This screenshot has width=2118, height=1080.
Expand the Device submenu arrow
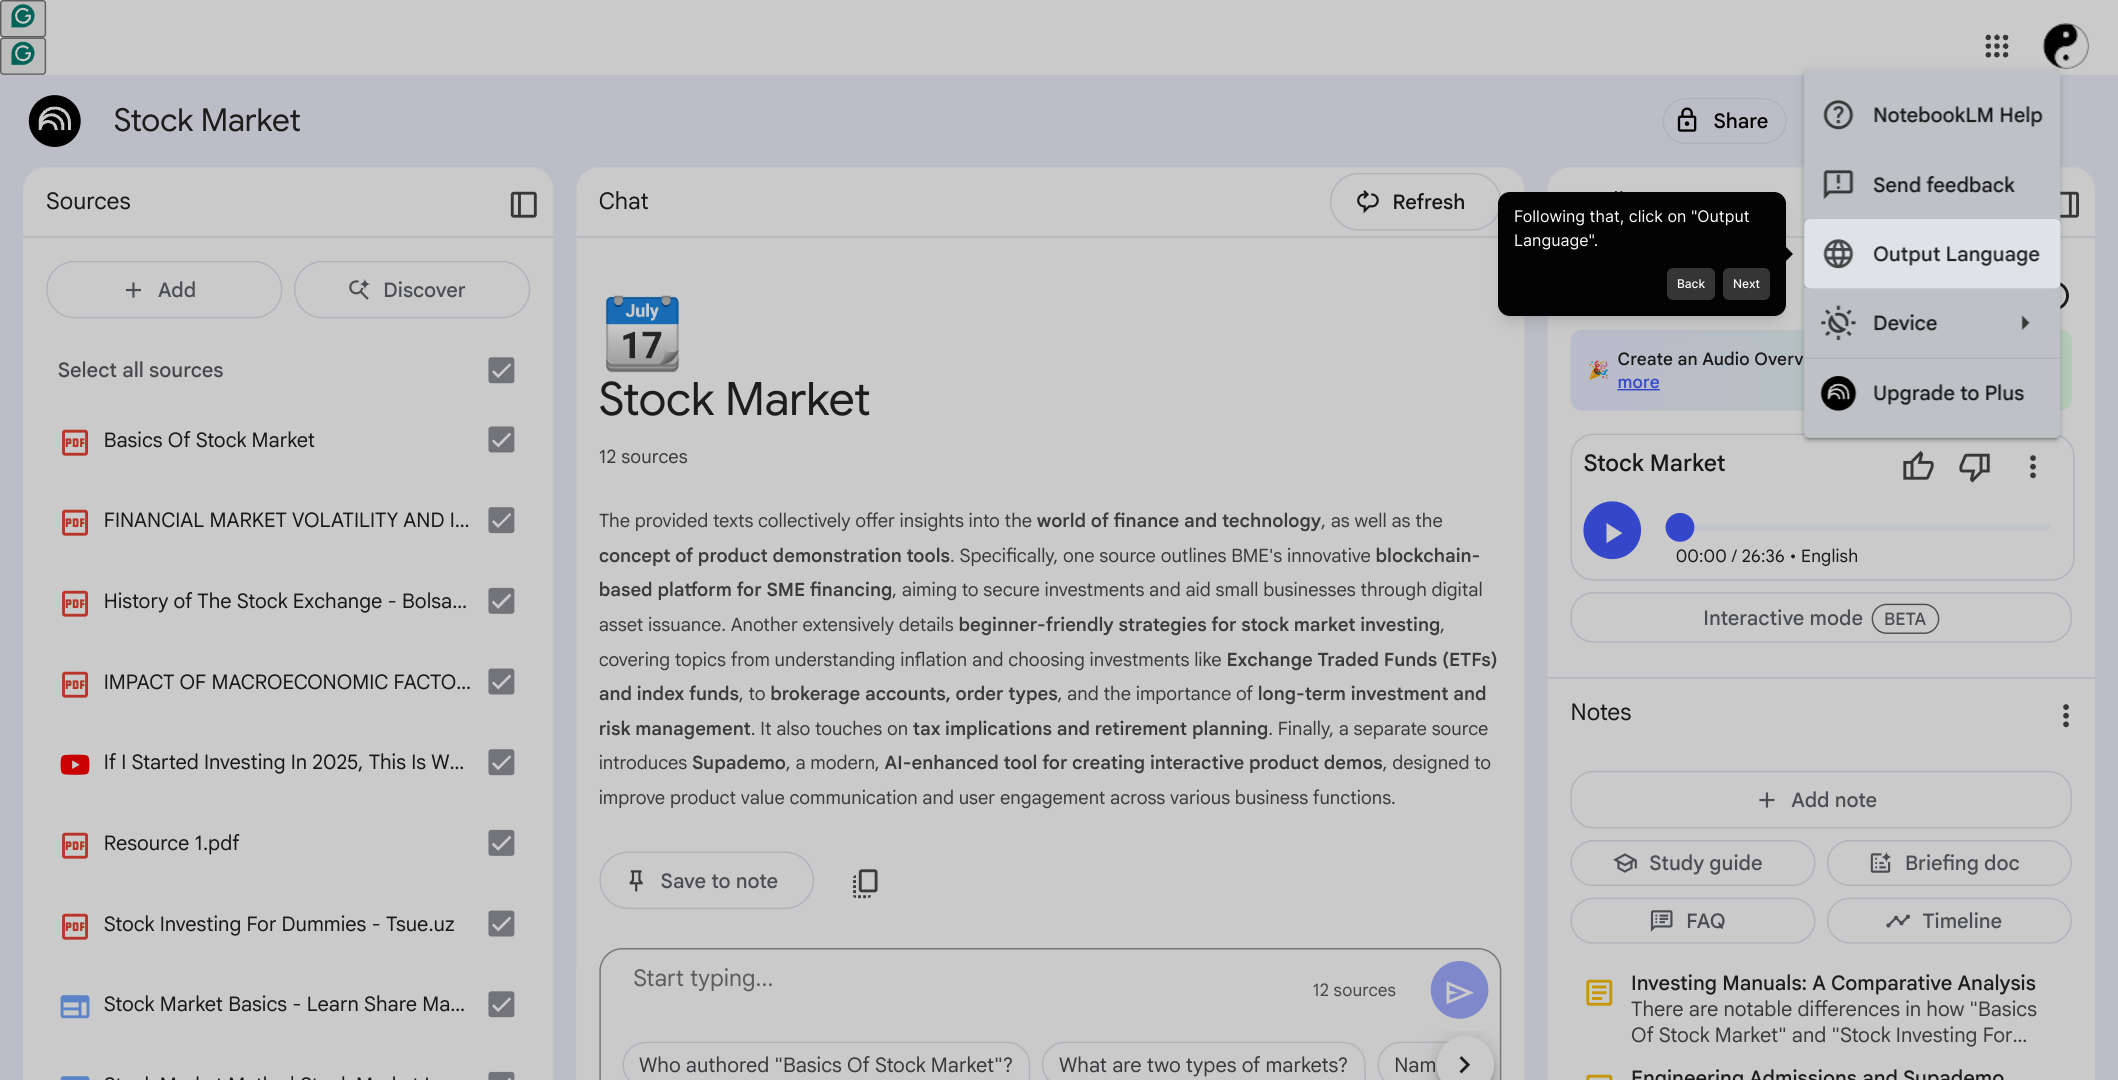[x=2025, y=323]
